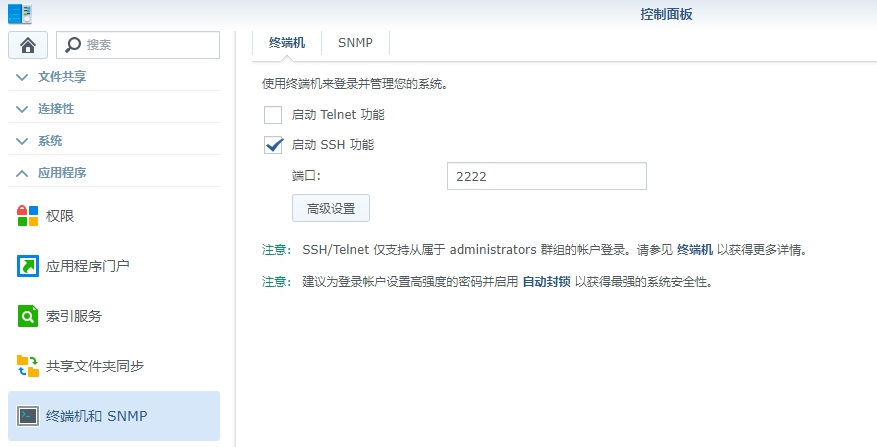Click the 端口: label

coord(306,176)
